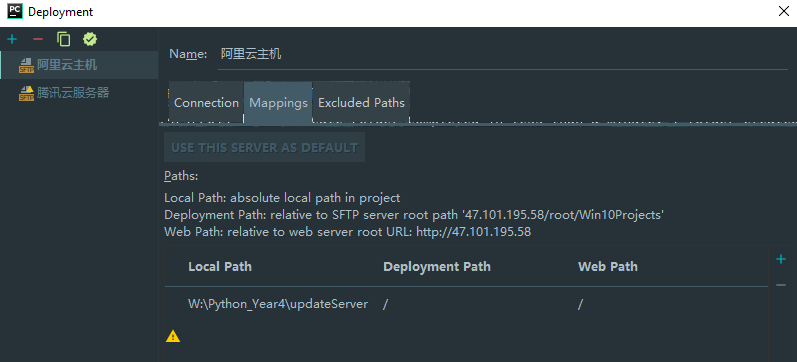Screen dimensions: 797x362
Task: Click the SFTP icon beside 腾讯云服务器
Action: [26, 94]
